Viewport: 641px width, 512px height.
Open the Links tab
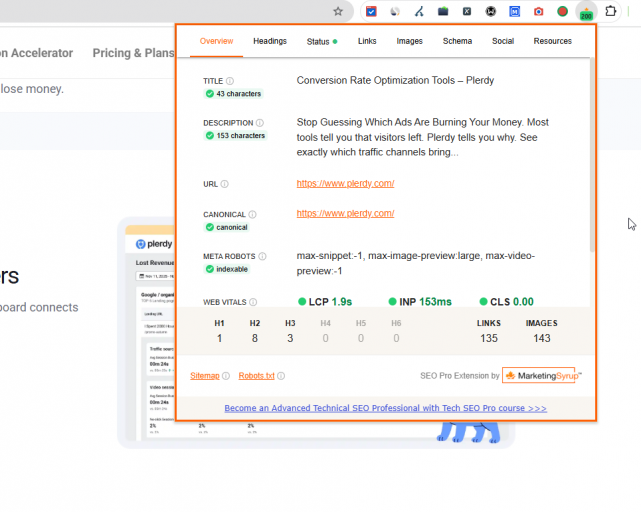(367, 41)
